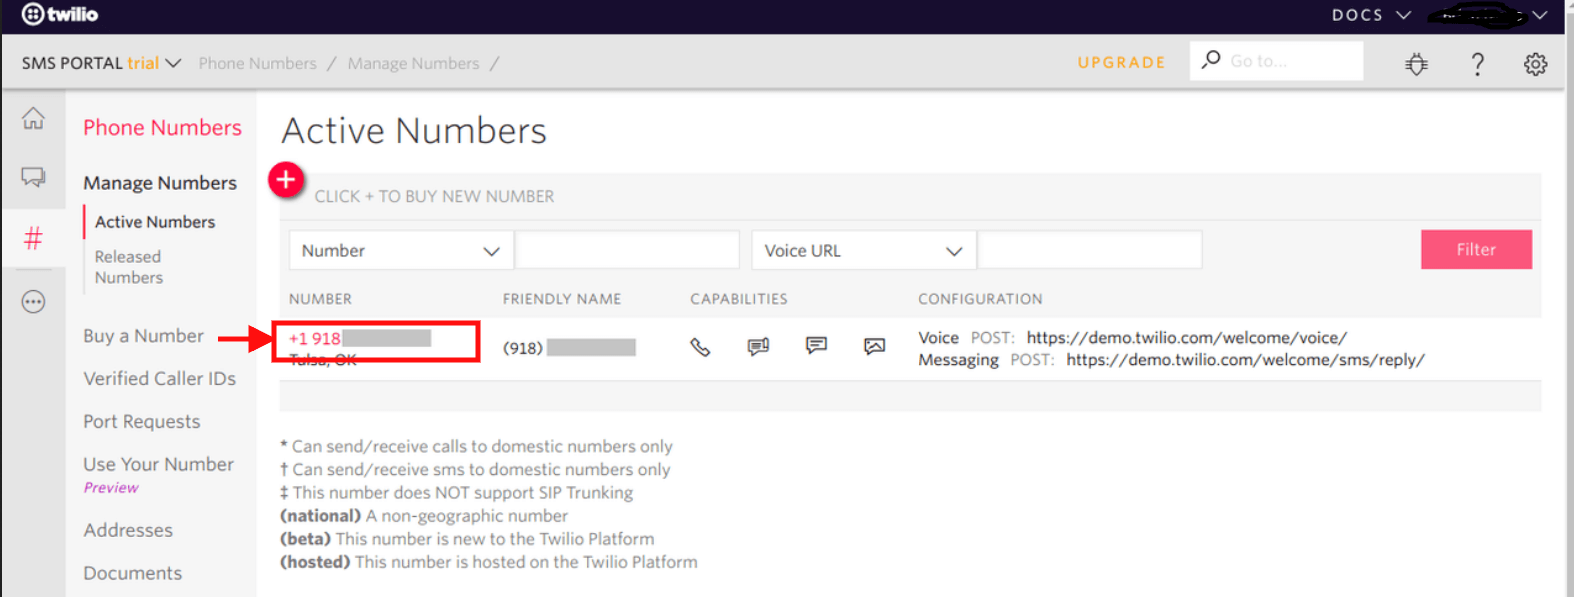Select the Phone Numbers hash icon
Screen dimensions: 1574x597
click(x=33, y=238)
